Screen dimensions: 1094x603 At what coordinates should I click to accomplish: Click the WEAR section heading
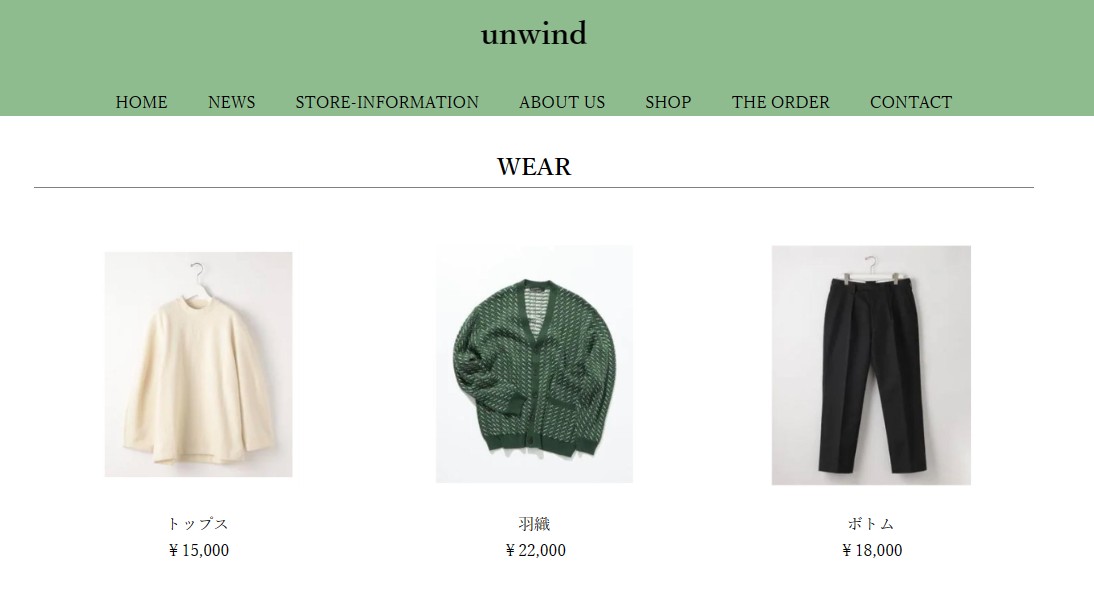point(534,167)
